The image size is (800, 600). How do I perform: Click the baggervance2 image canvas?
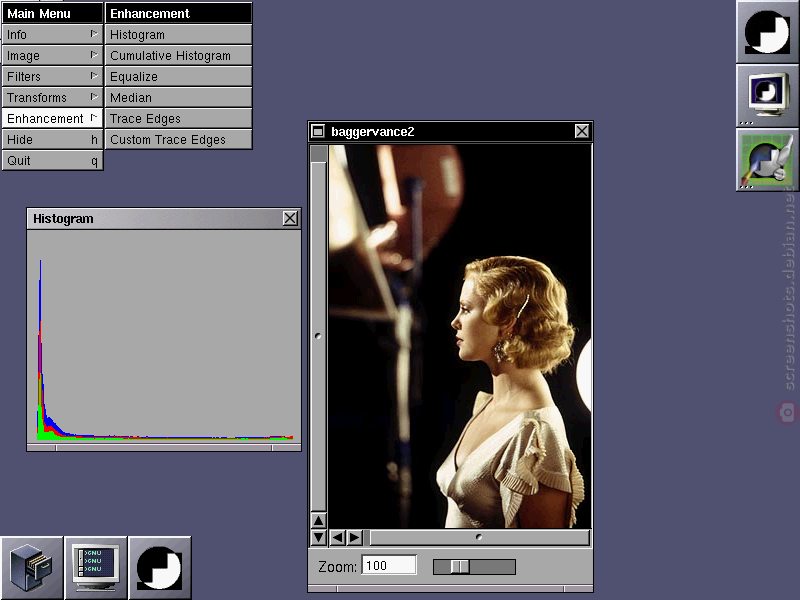(460, 336)
